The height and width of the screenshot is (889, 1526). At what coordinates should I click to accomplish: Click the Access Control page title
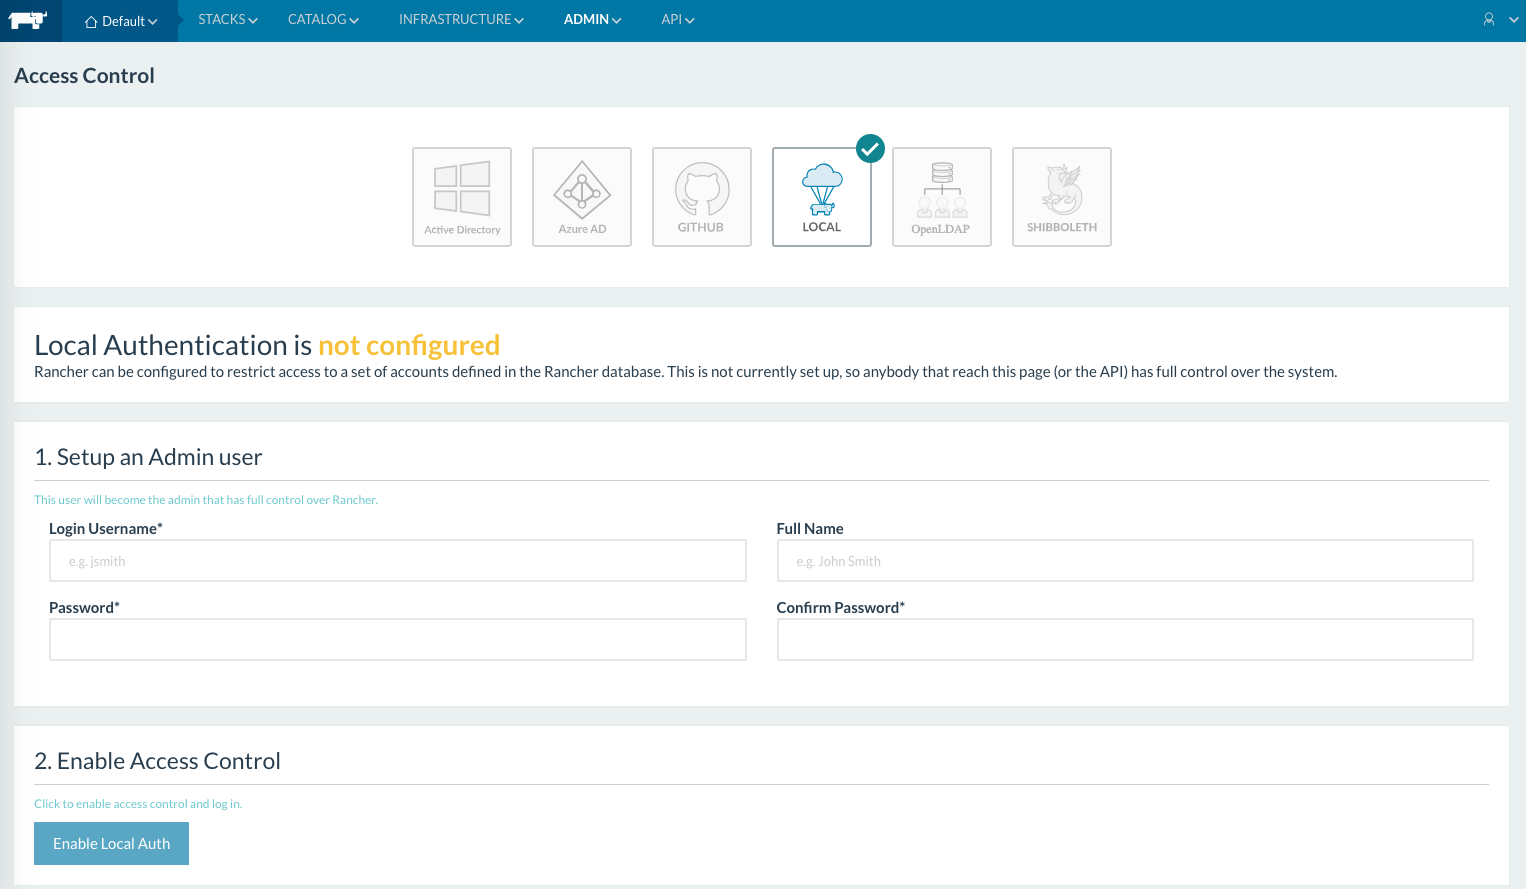click(x=84, y=76)
